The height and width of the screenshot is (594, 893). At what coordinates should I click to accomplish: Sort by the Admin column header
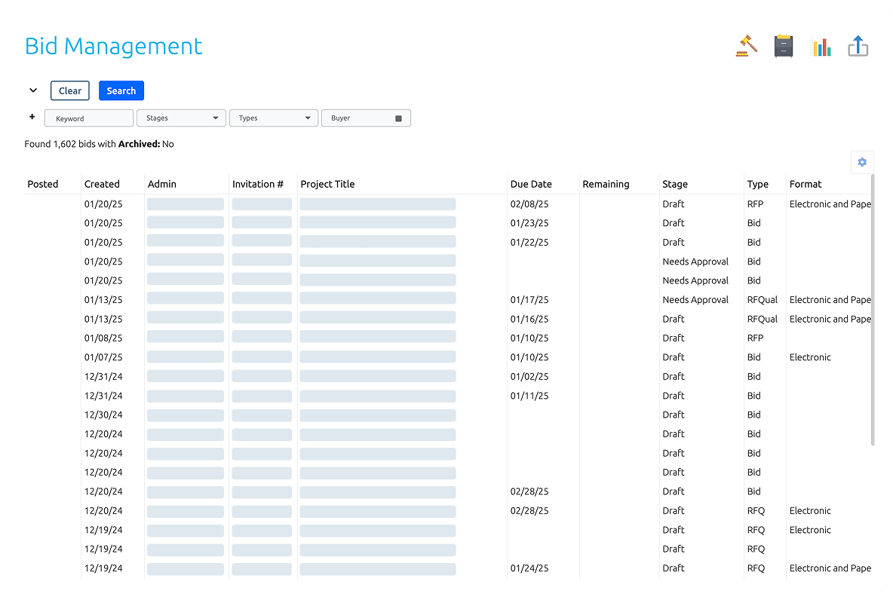(162, 184)
